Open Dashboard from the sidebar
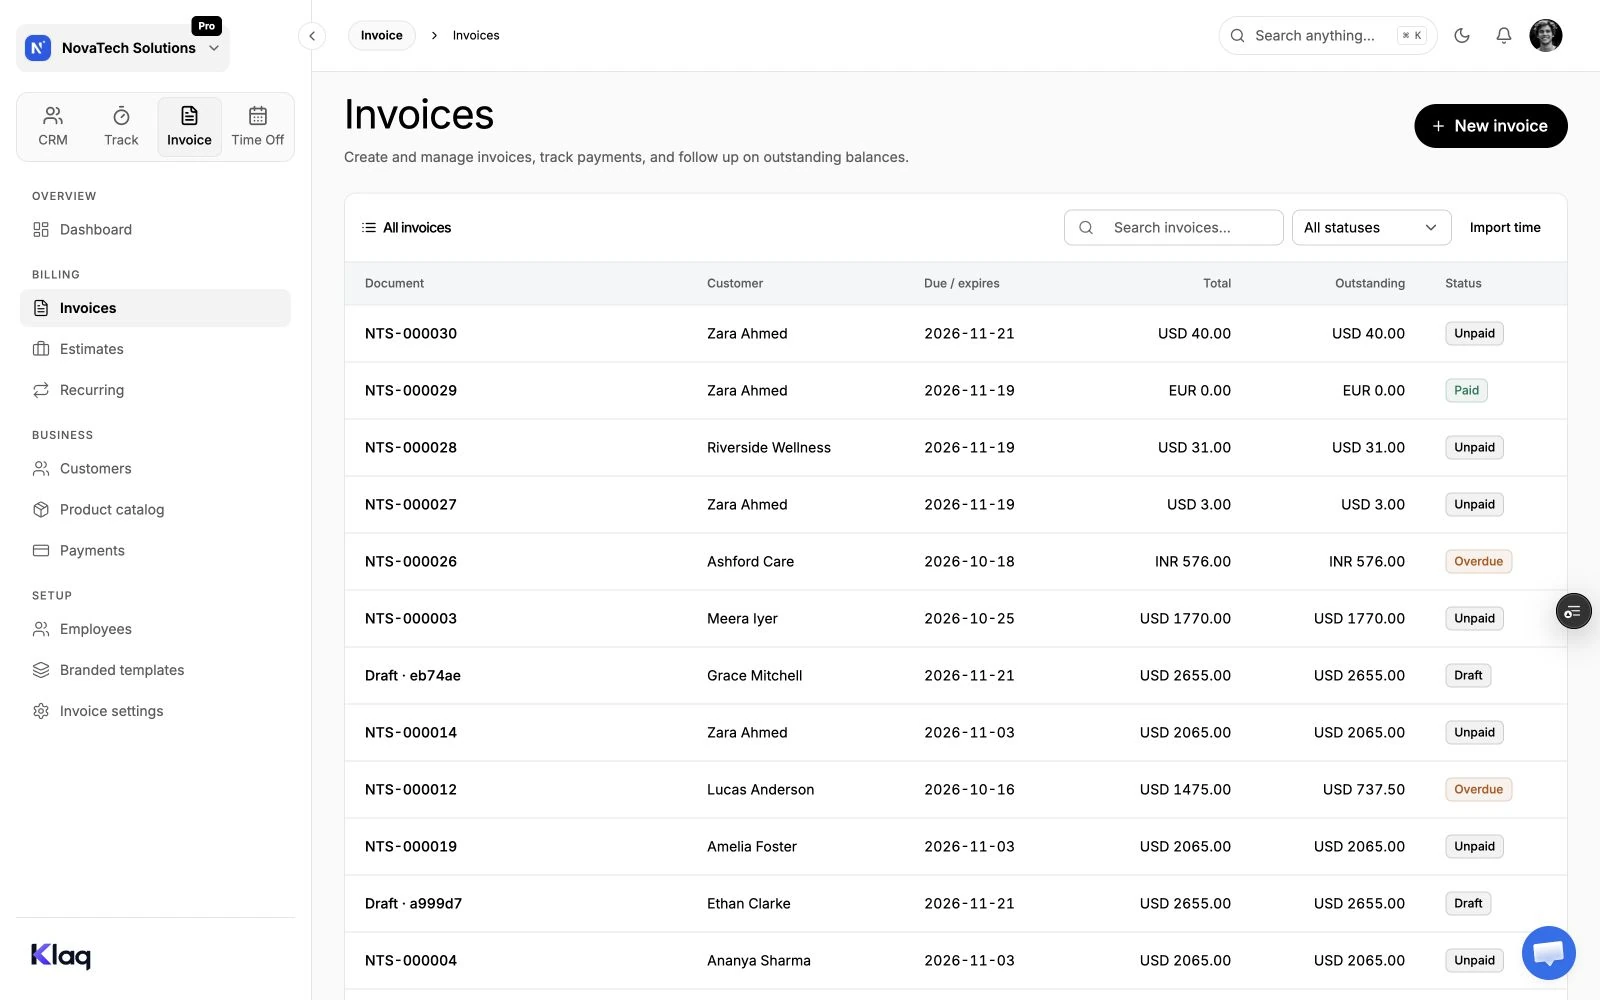 (155, 230)
